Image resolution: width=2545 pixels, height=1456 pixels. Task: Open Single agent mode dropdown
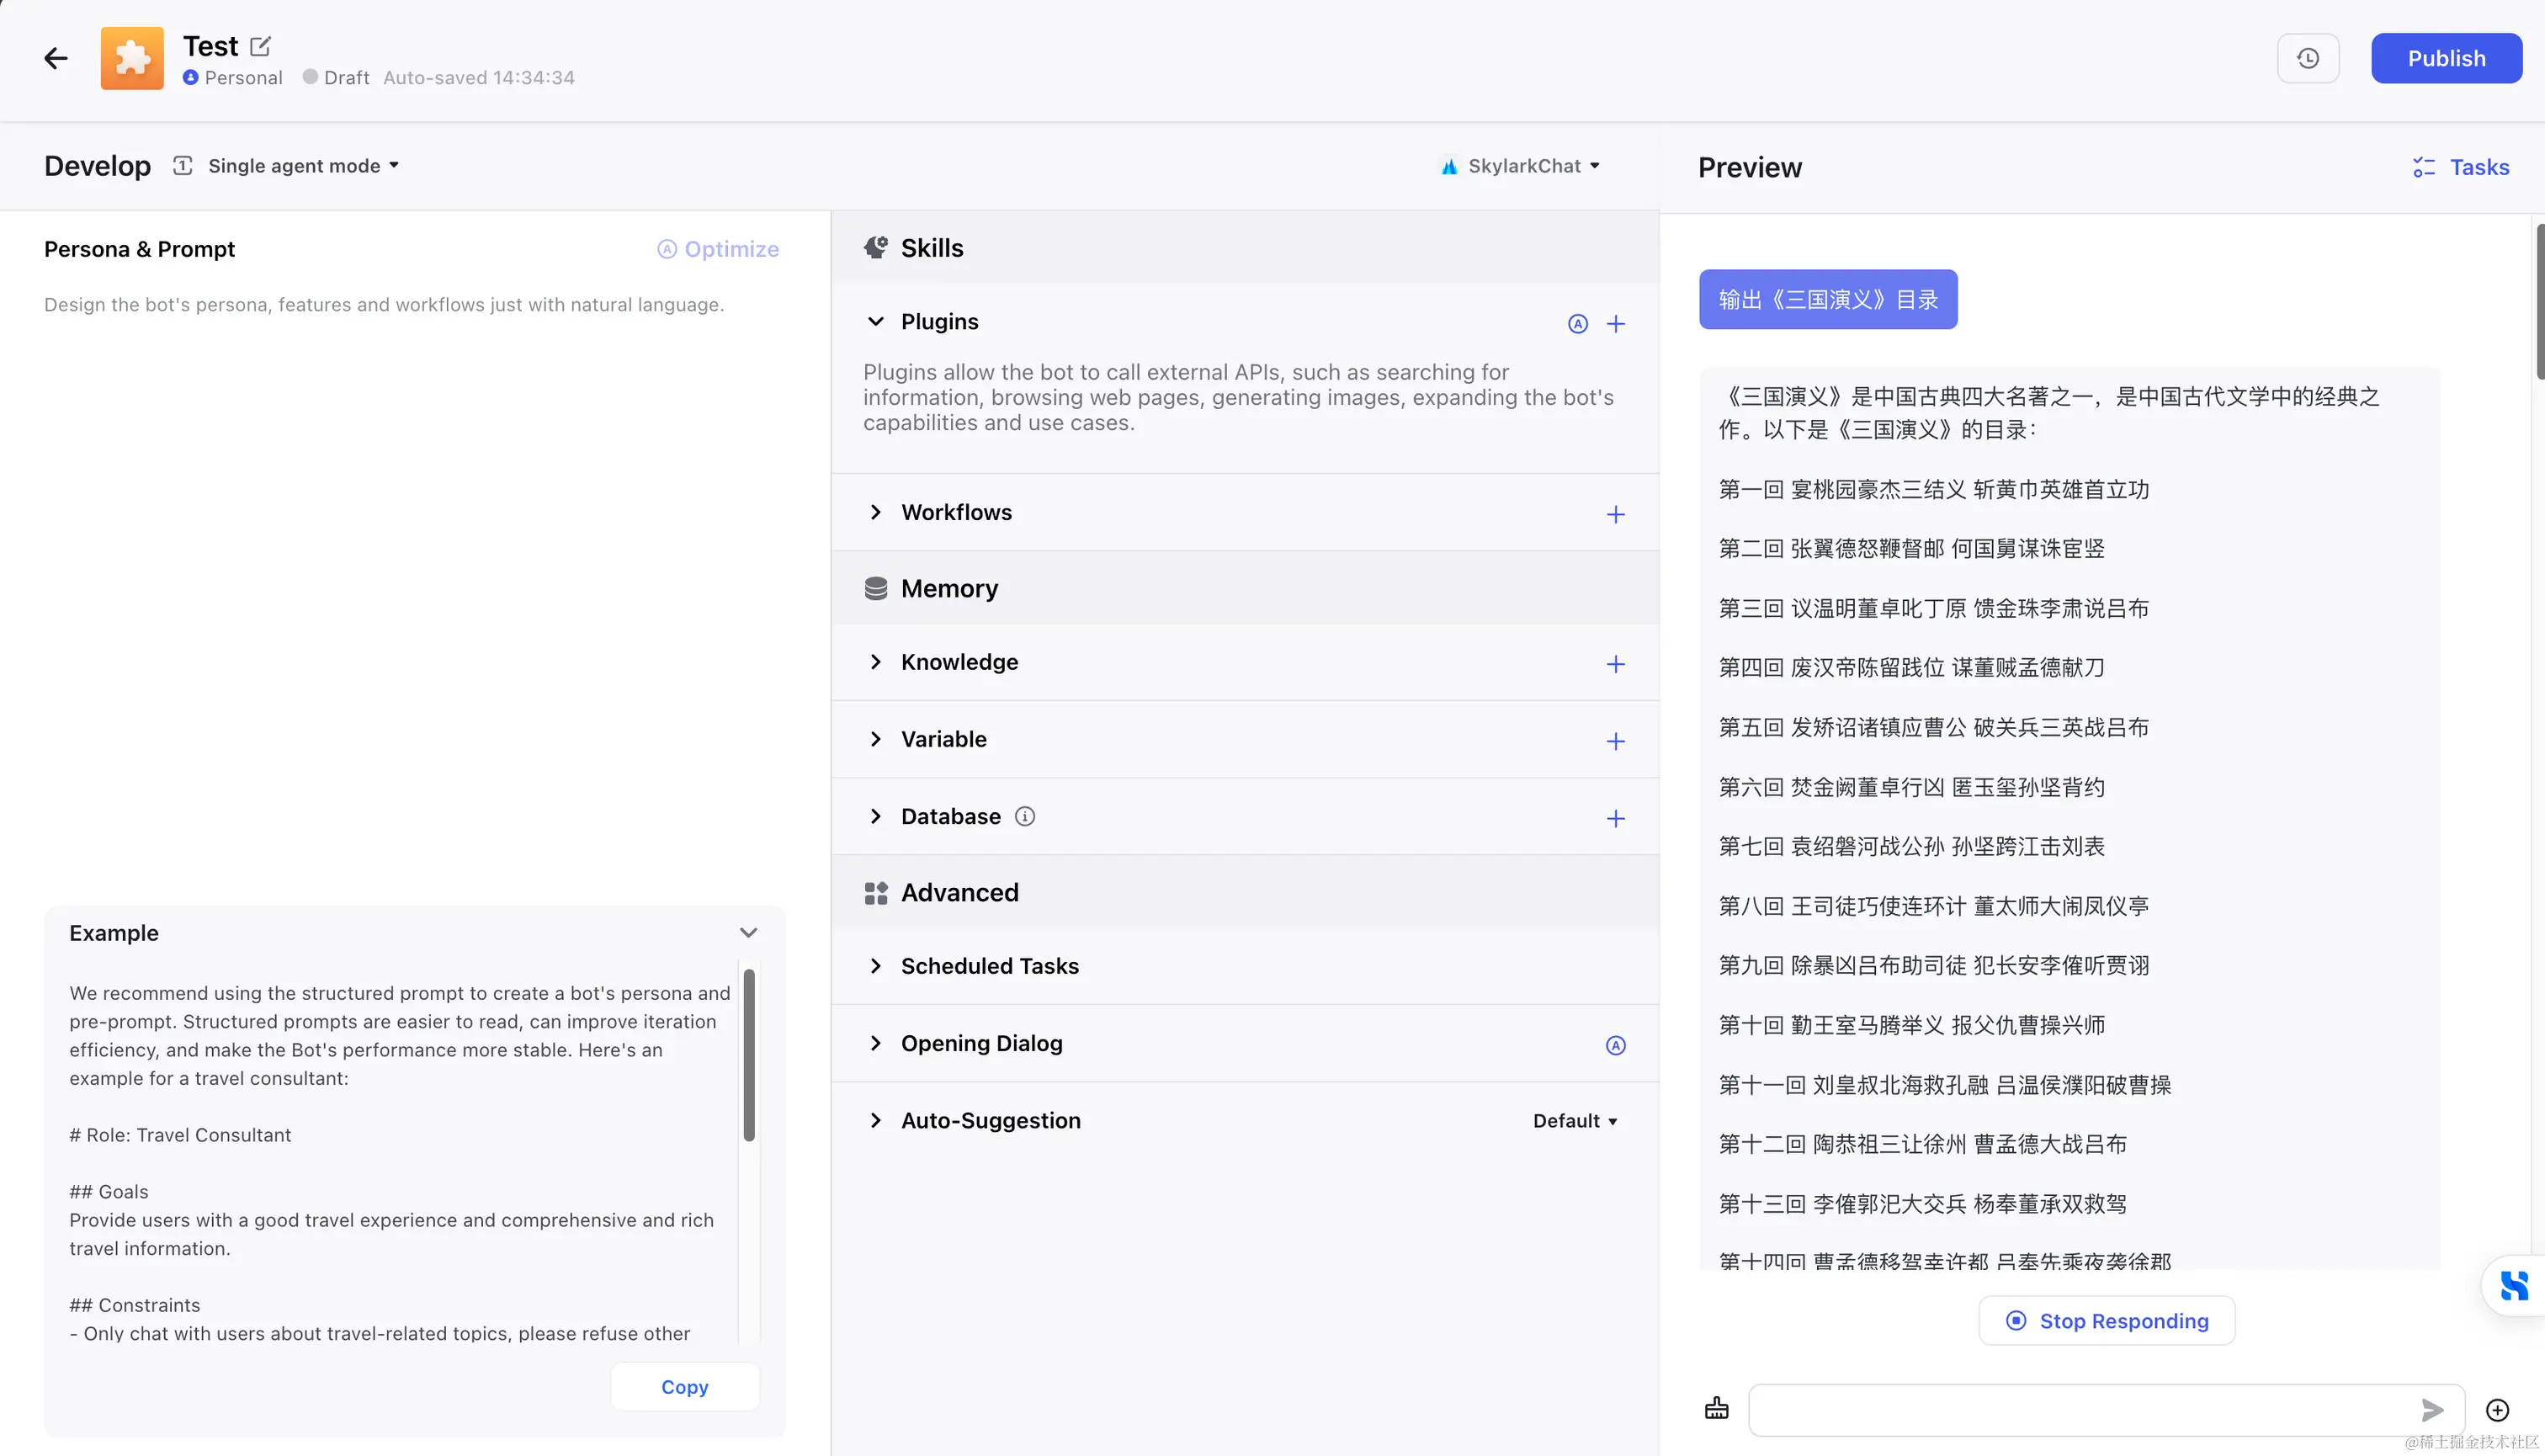[x=303, y=166]
